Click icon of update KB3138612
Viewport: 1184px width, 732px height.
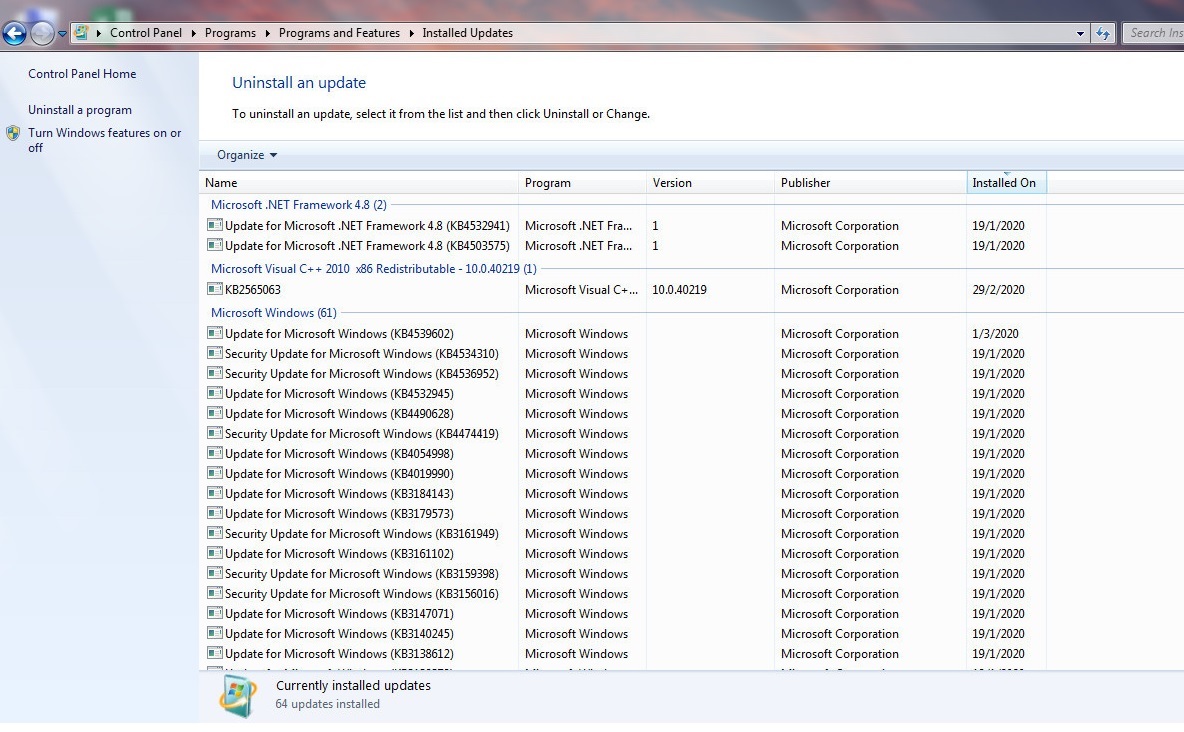[x=214, y=653]
